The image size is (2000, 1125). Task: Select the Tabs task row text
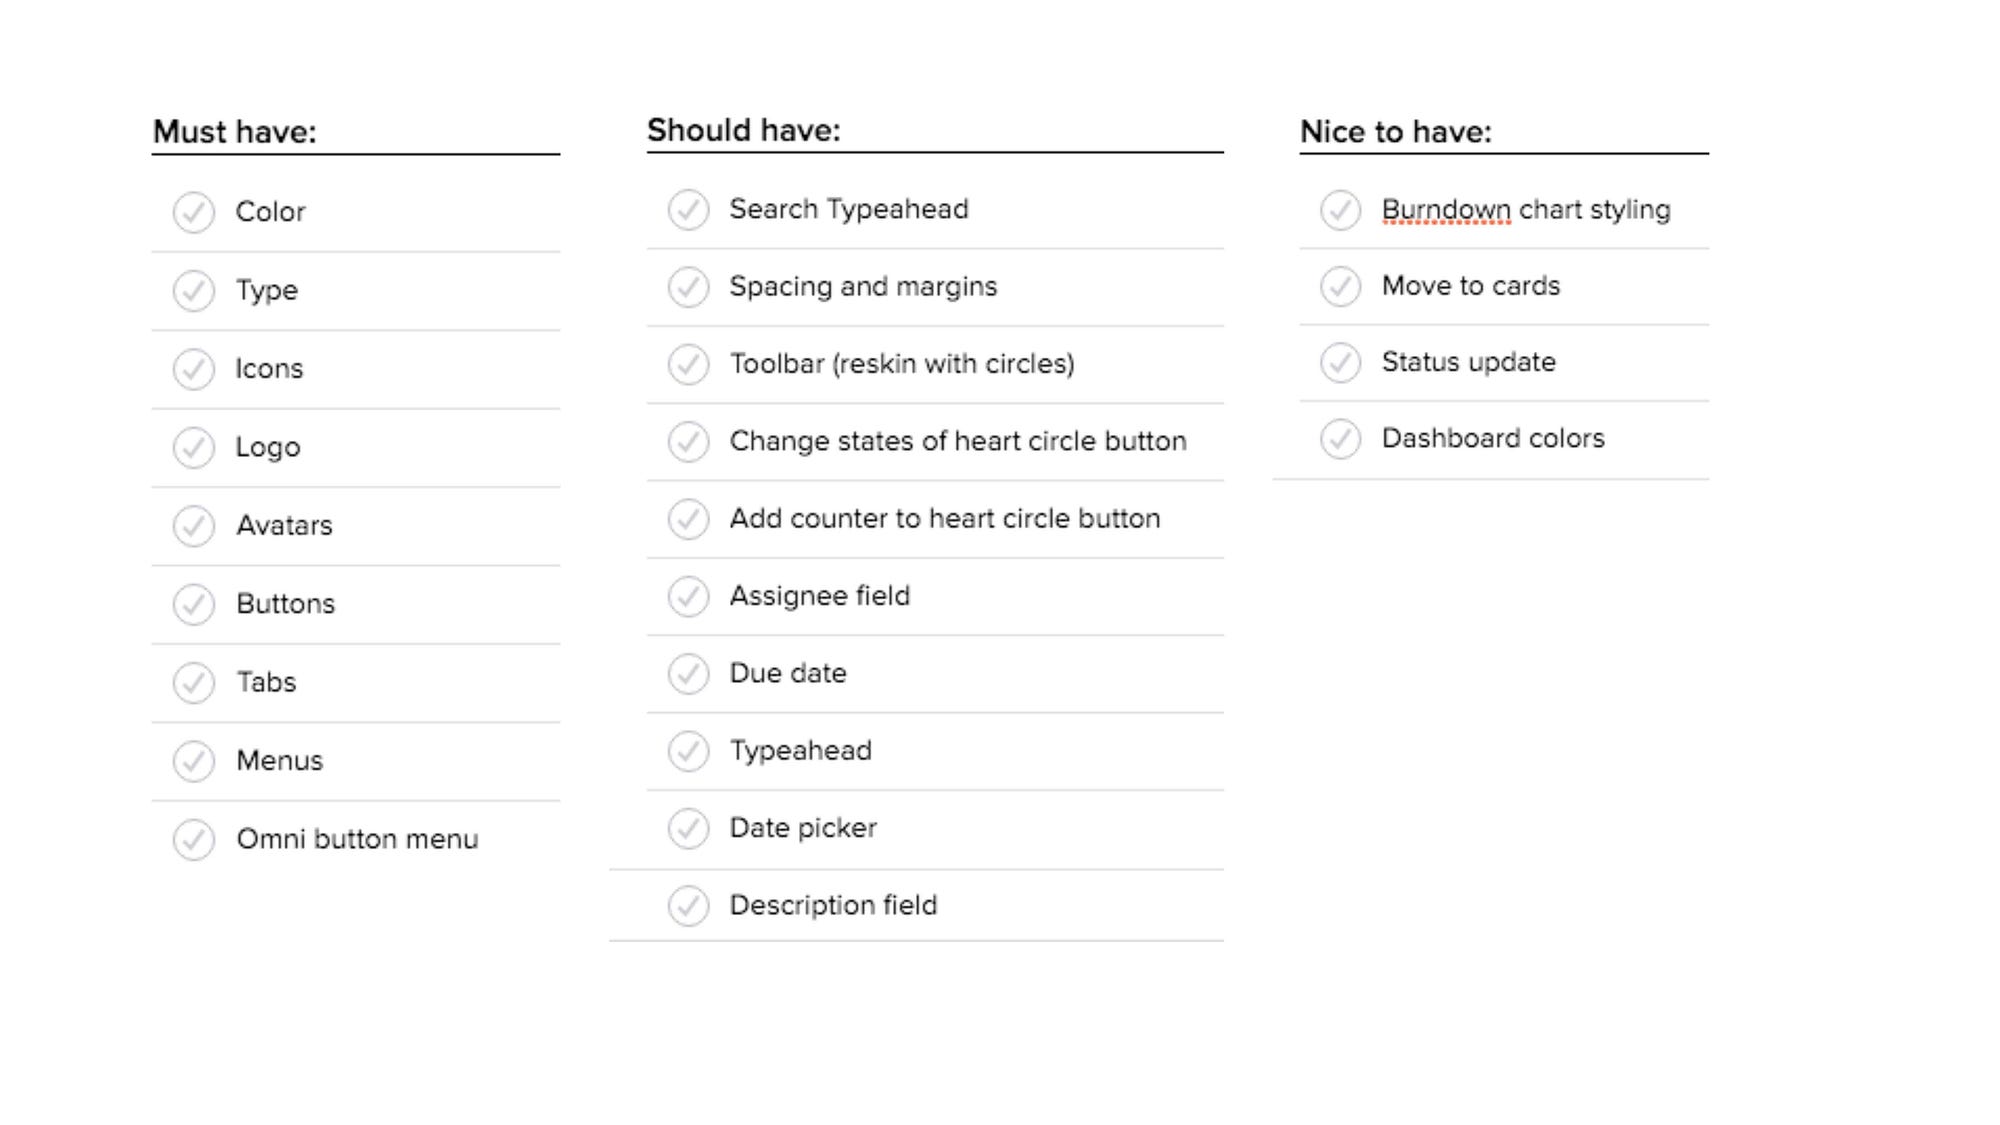[266, 682]
